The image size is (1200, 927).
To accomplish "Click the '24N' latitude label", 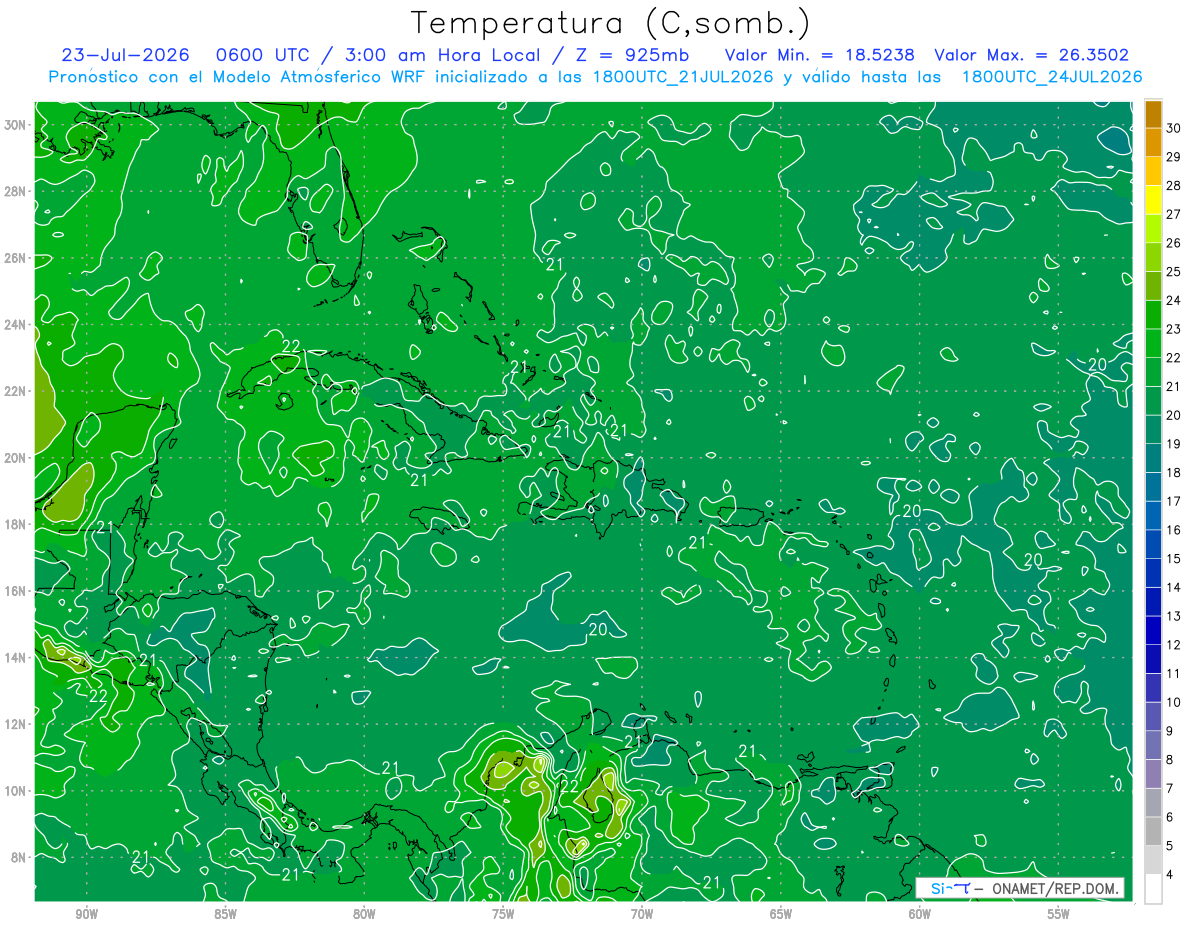I will [x=15, y=325].
